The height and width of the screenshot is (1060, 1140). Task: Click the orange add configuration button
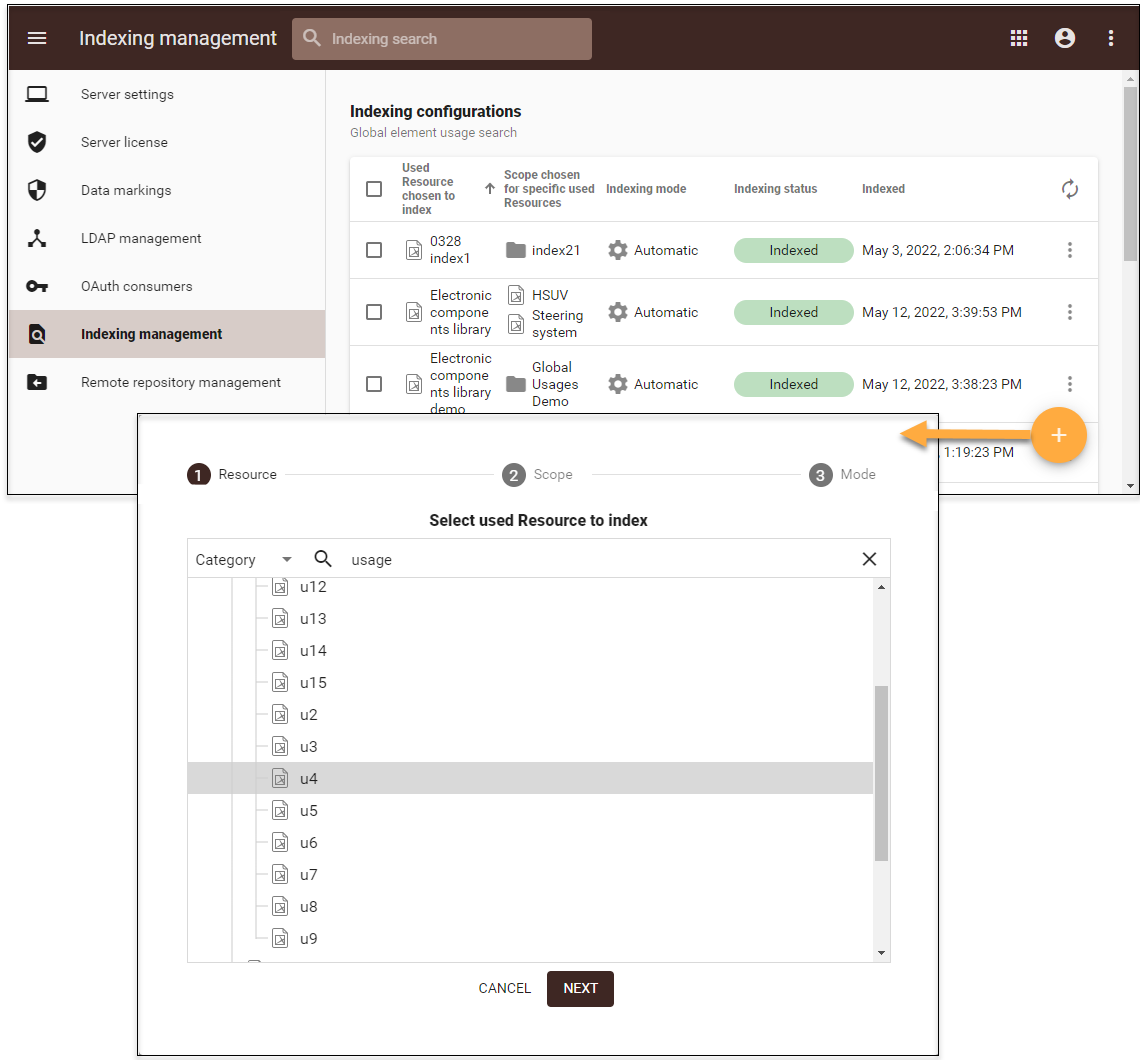(x=1059, y=435)
